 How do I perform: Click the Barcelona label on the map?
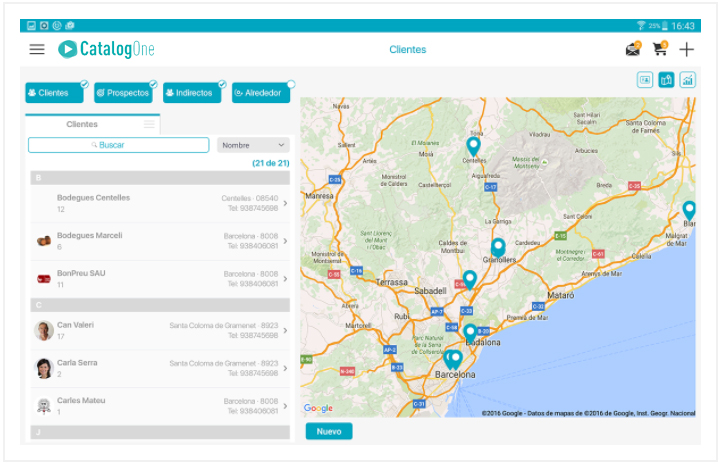(x=455, y=374)
